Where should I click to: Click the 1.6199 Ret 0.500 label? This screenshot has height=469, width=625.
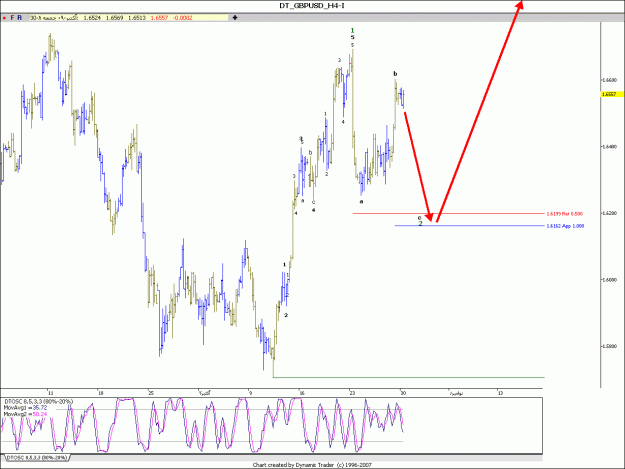[x=564, y=214]
